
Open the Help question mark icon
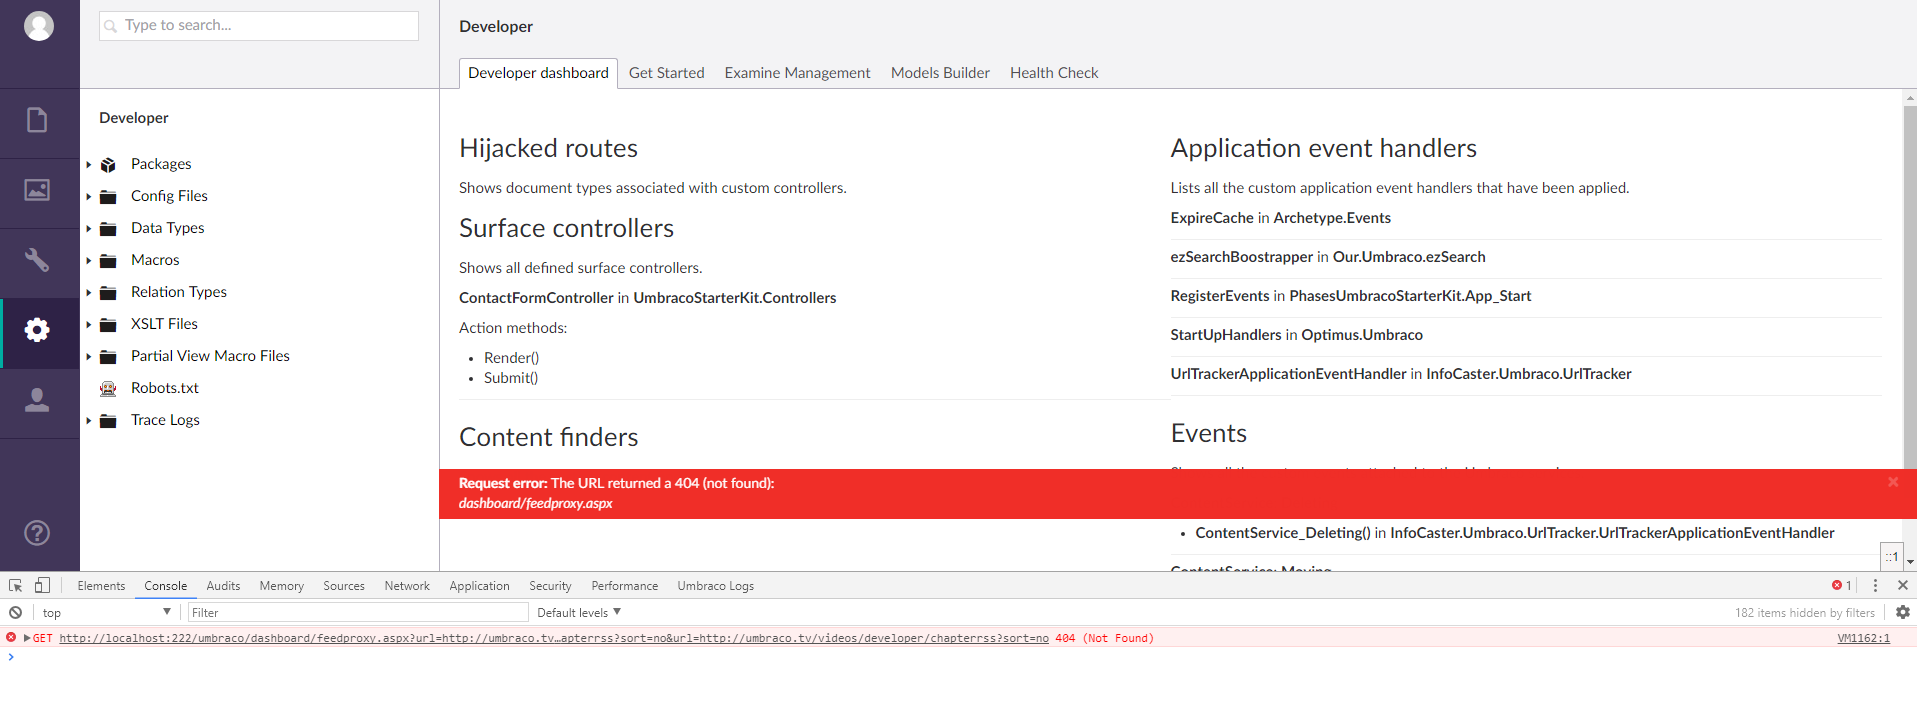(37, 533)
